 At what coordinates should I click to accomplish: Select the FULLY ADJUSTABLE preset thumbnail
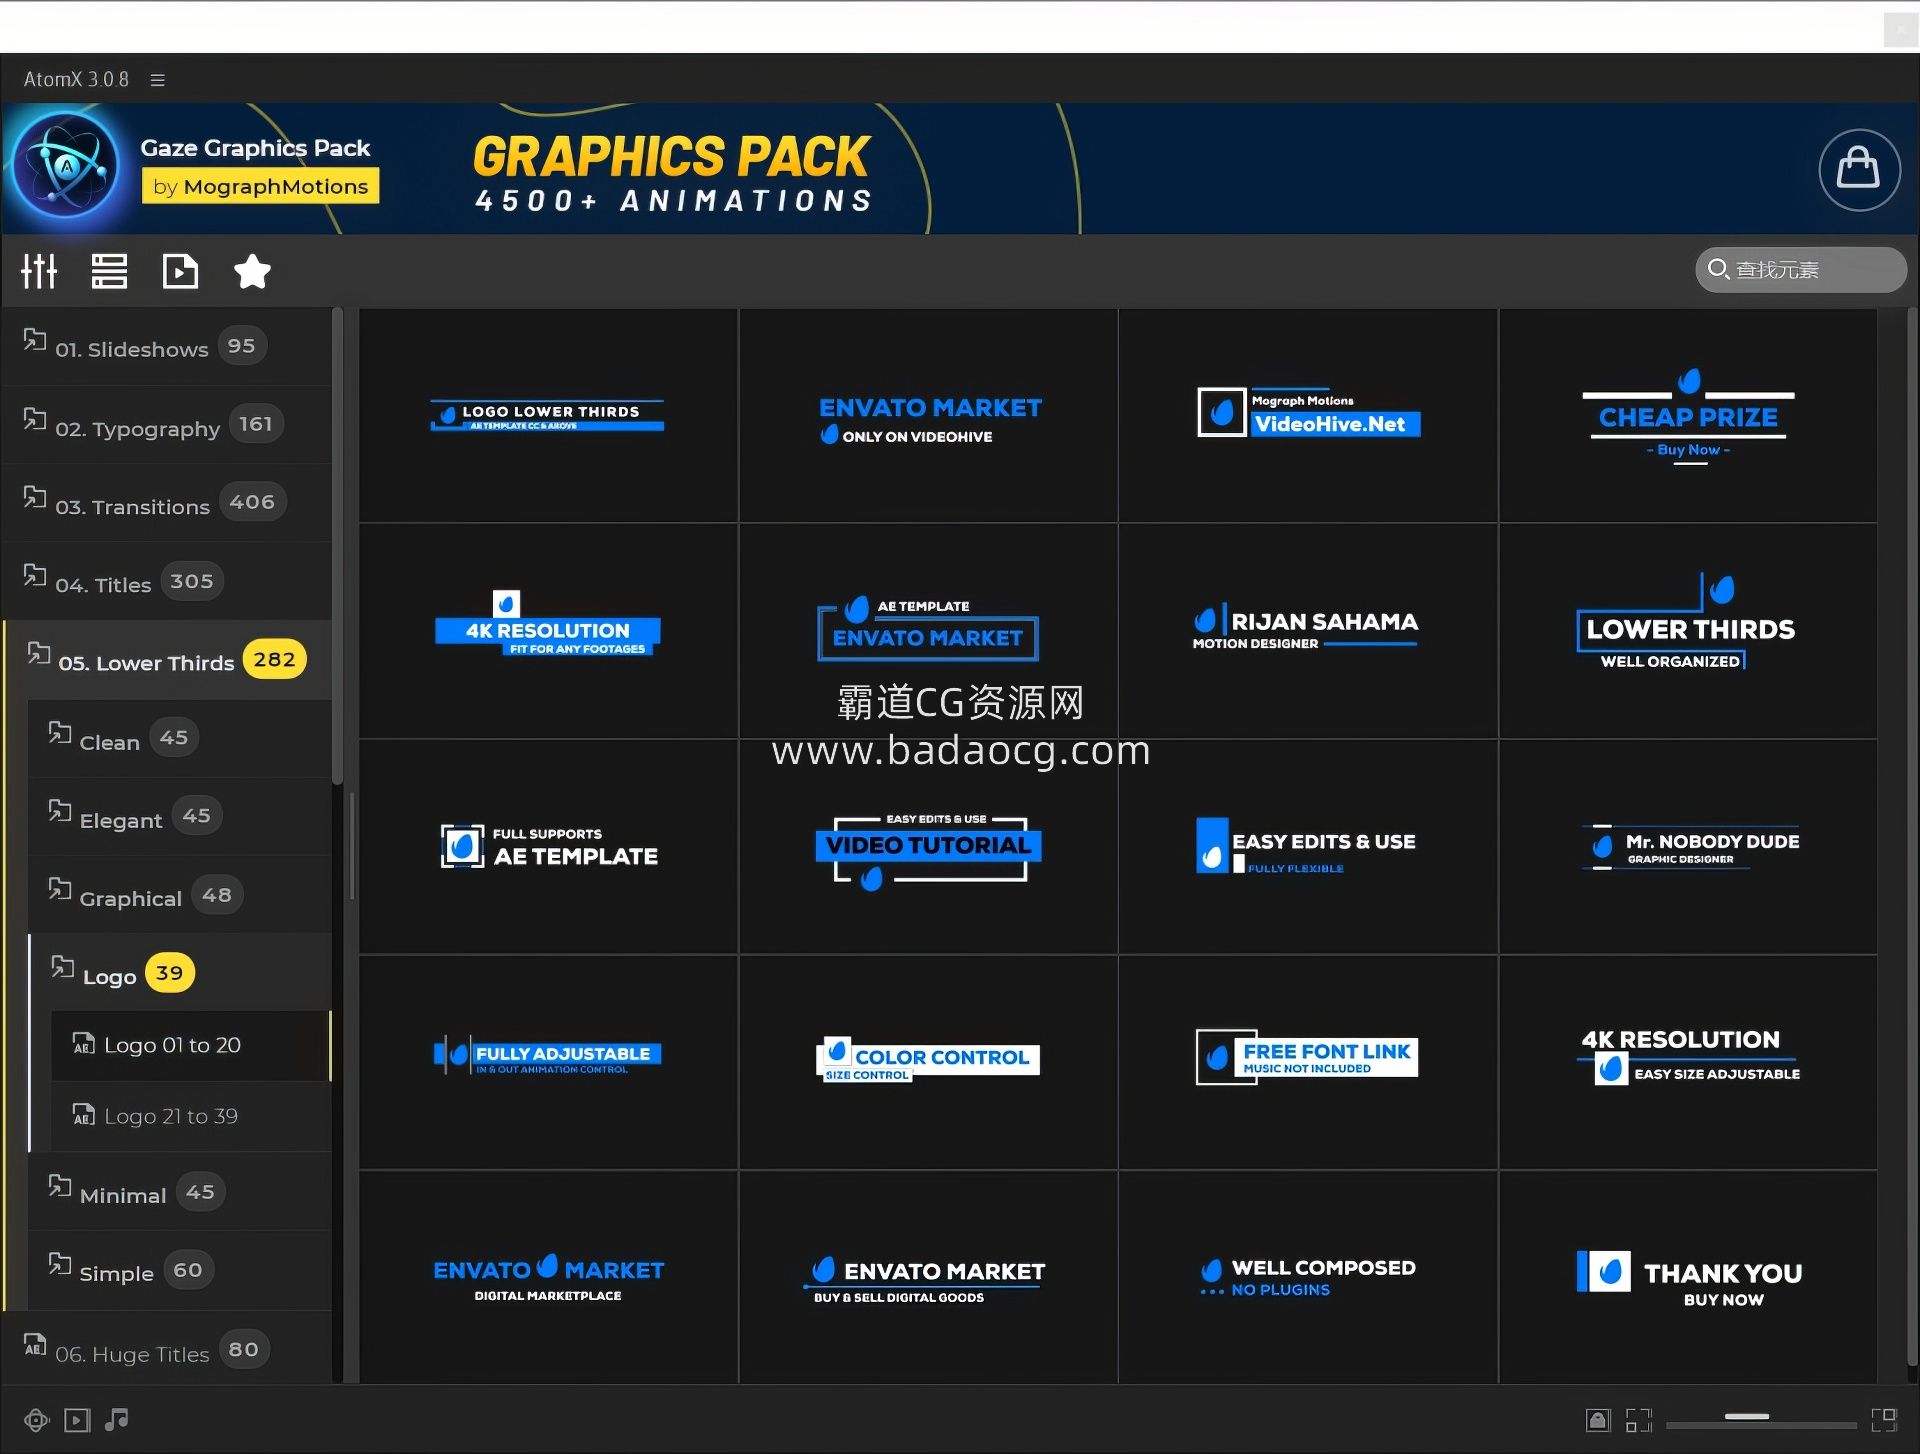548,1062
